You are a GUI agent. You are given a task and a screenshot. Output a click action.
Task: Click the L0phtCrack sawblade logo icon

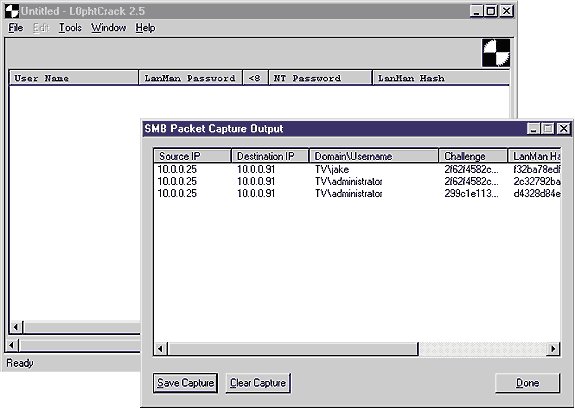496,53
